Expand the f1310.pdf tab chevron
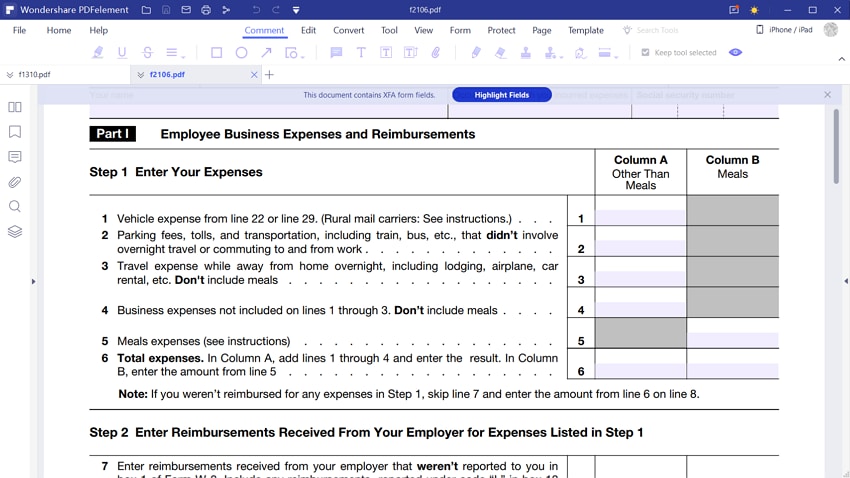Image resolution: width=850 pixels, height=478 pixels. coord(10,75)
